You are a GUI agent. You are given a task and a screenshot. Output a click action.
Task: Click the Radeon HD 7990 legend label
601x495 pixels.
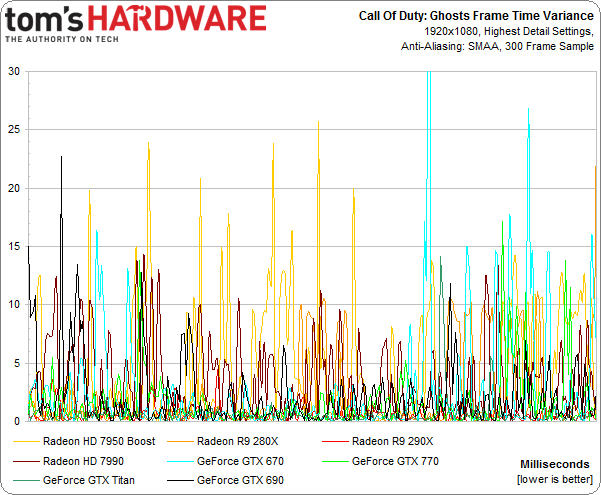[x=83, y=461]
